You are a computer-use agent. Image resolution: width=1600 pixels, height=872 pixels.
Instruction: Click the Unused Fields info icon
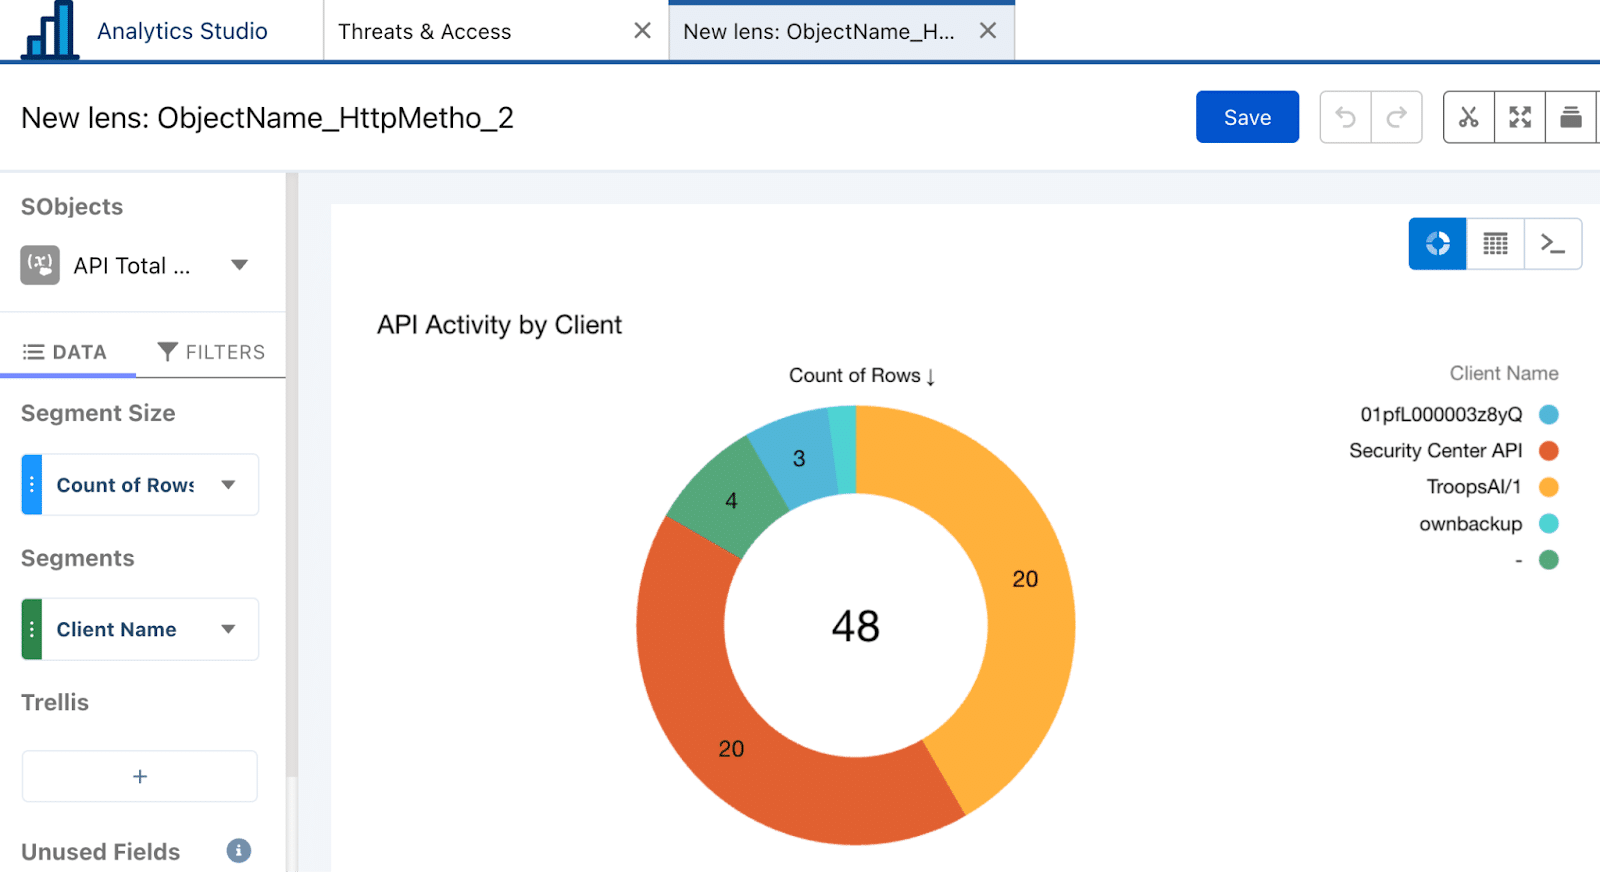pyautogui.click(x=238, y=851)
